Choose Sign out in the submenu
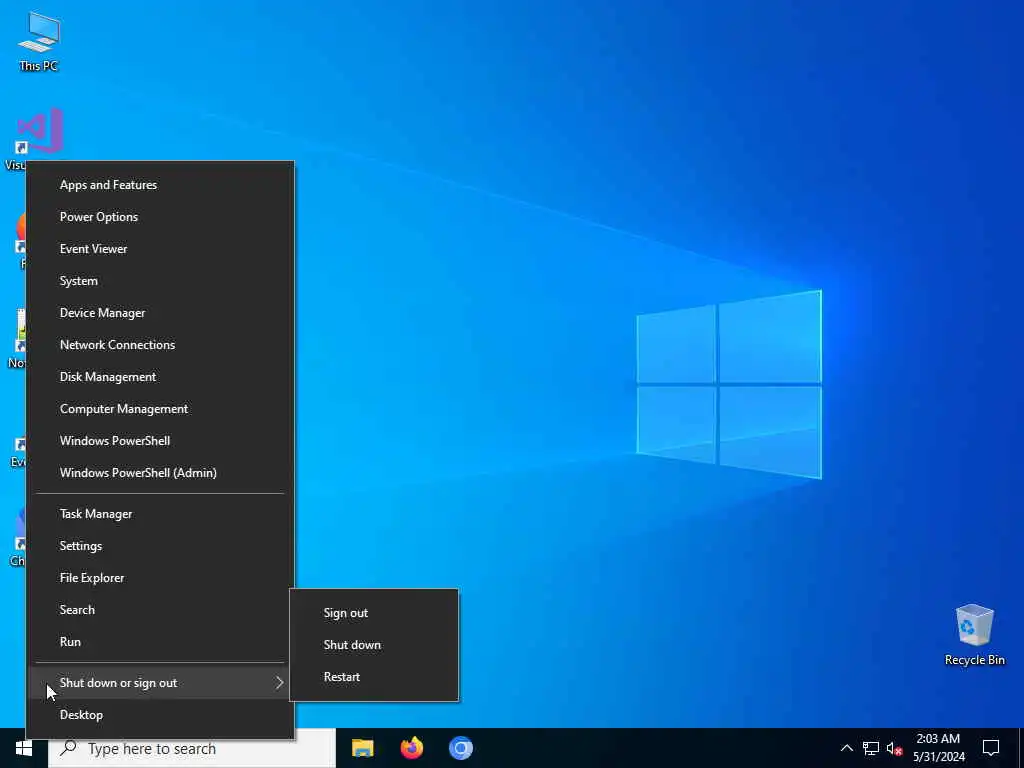The height and width of the screenshot is (768, 1024). (x=374, y=613)
